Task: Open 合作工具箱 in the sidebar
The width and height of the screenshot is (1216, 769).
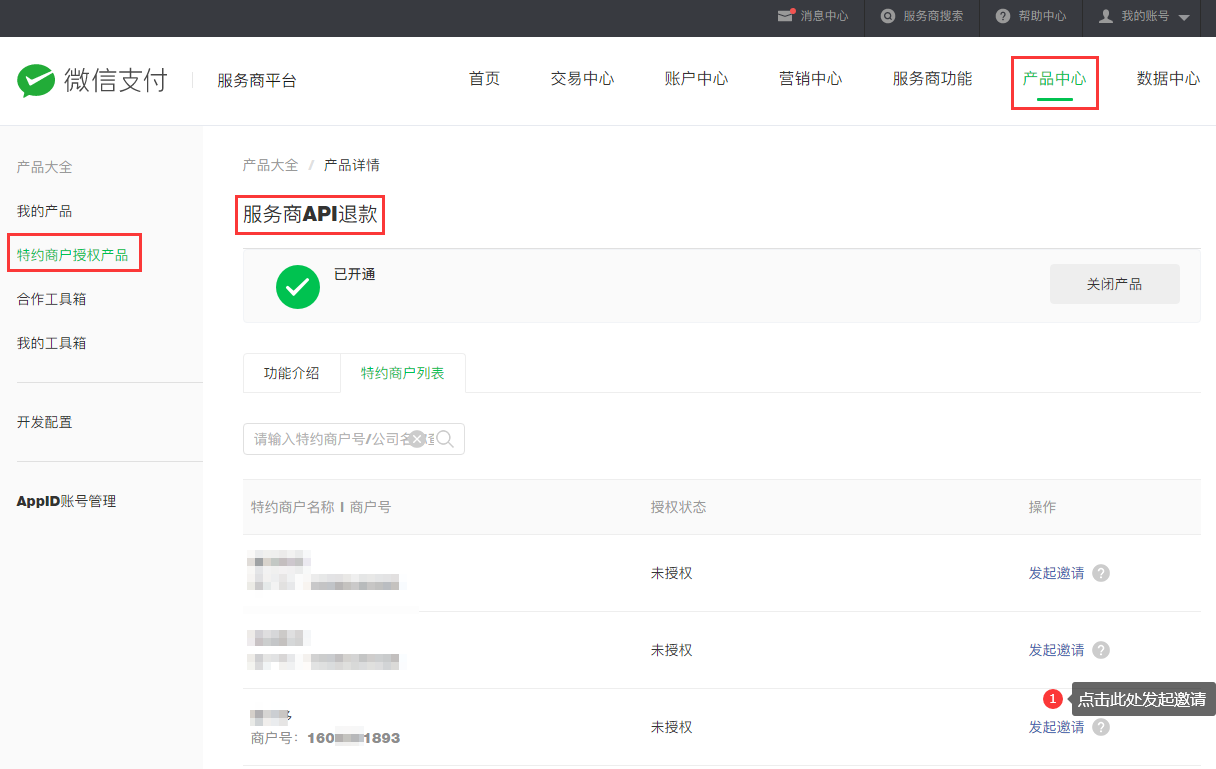Action: pos(51,299)
